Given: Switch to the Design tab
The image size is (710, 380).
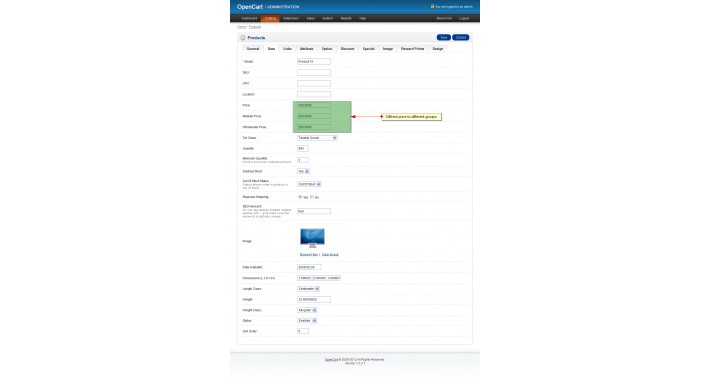Looking at the screenshot, I should tap(437, 48).
